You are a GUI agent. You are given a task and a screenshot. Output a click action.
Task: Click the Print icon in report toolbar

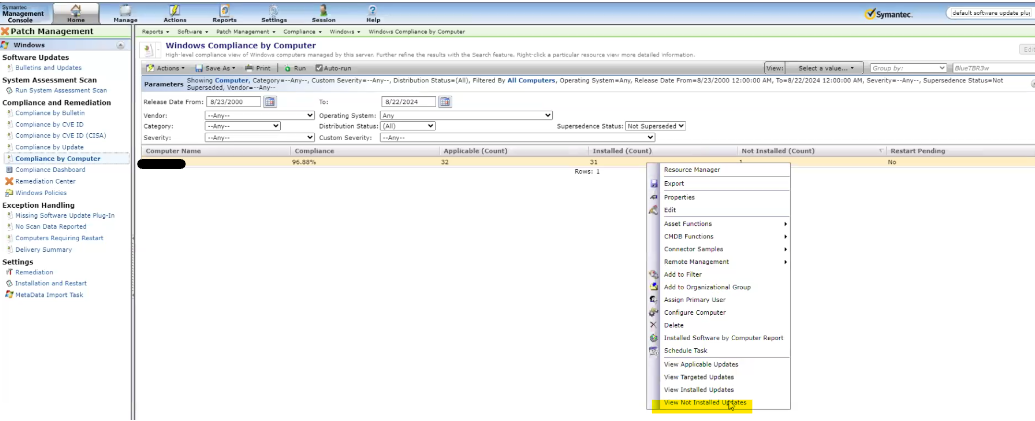tap(257, 67)
